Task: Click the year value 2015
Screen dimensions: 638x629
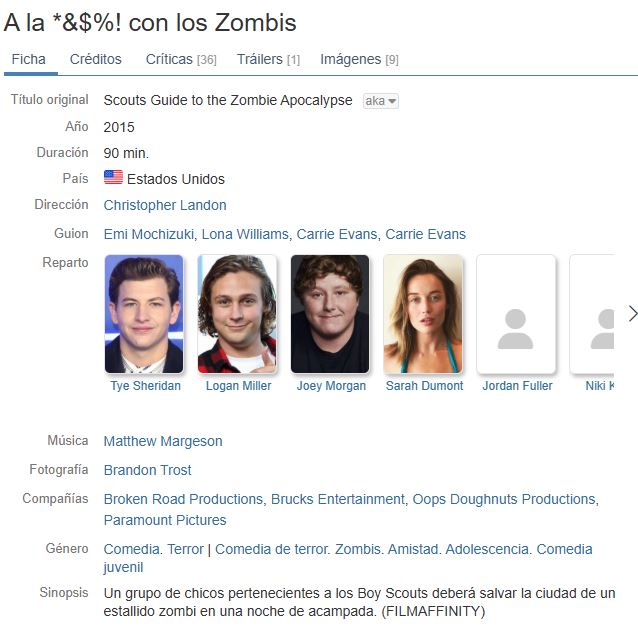Action: 119,127
